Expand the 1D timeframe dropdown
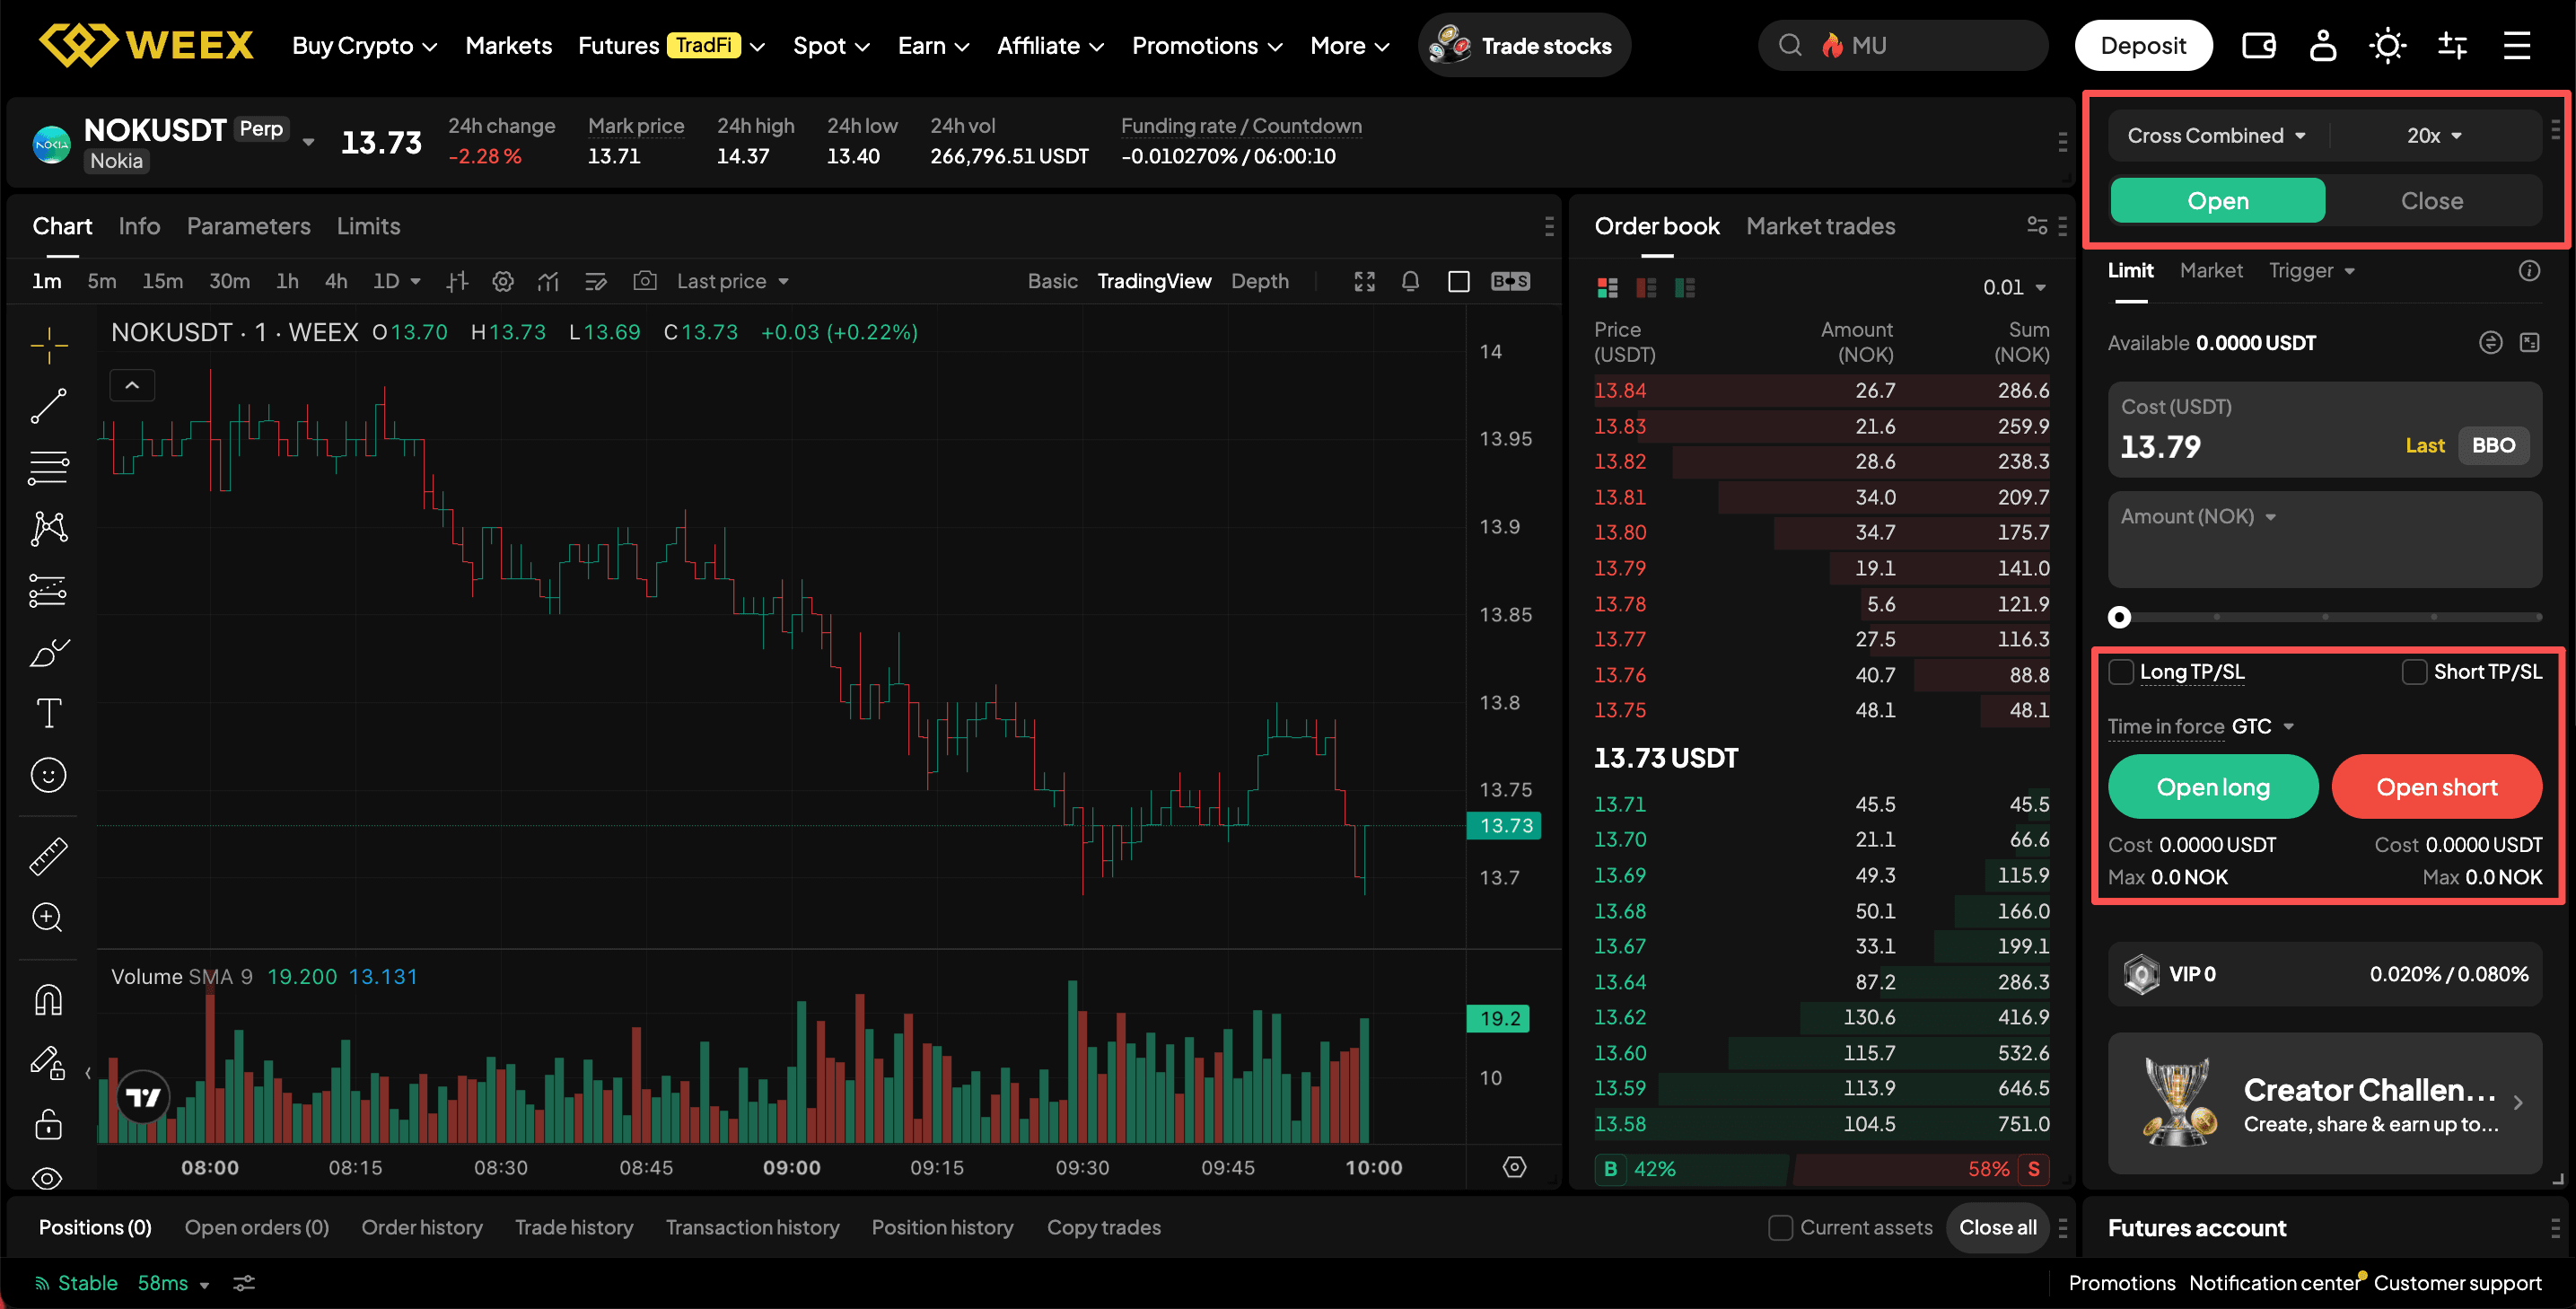Screen dimensions: 2576x1309 tap(396, 282)
